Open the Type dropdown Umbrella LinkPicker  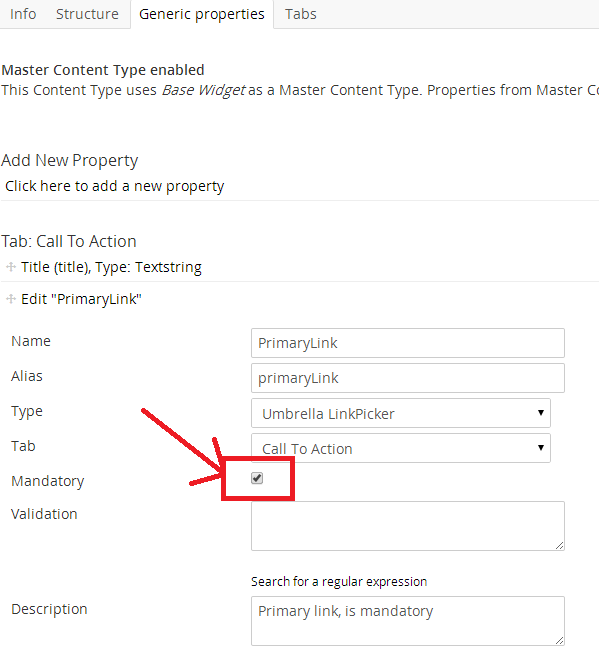tap(401, 413)
